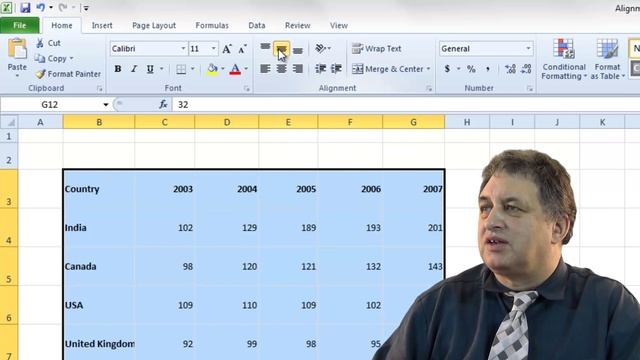Toggle Center horizontal alignment
The height and width of the screenshot is (360, 640).
coord(281,69)
